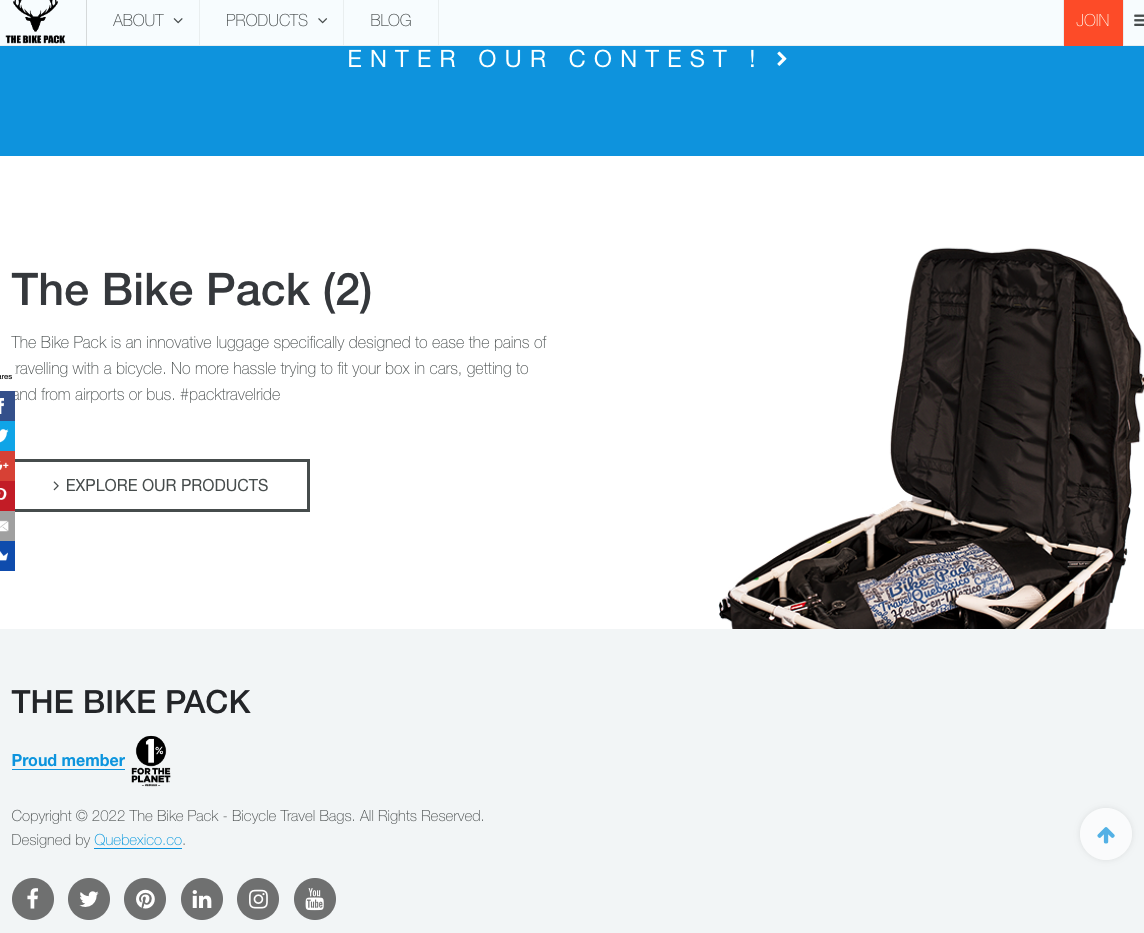Open the Instagram footer icon
Viewport: 1144px width, 933px height.
pyautogui.click(x=258, y=899)
